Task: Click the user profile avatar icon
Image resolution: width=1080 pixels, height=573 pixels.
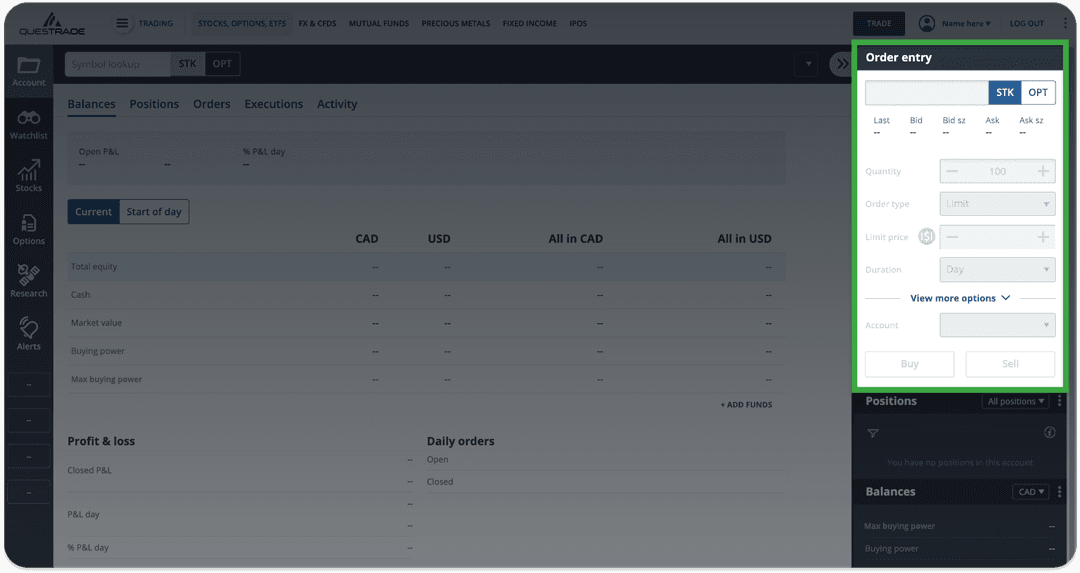Action: click(x=926, y=23)
